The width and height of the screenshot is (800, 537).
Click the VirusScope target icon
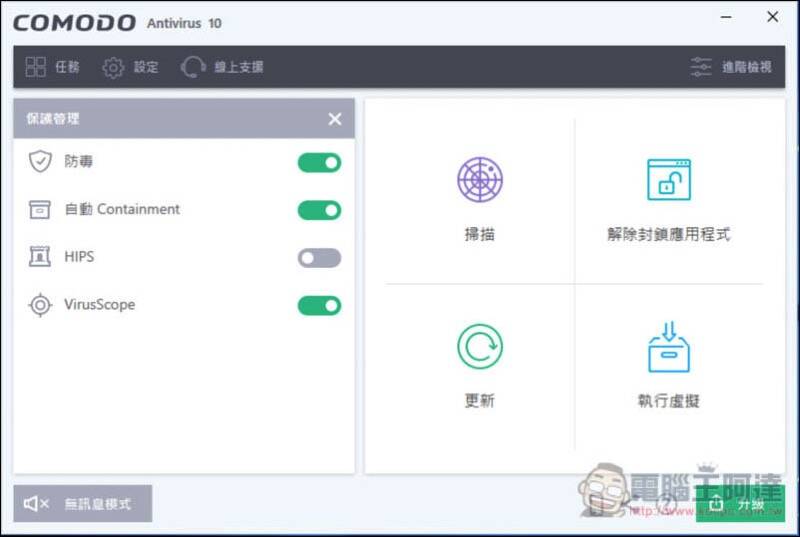coord(40,305)
